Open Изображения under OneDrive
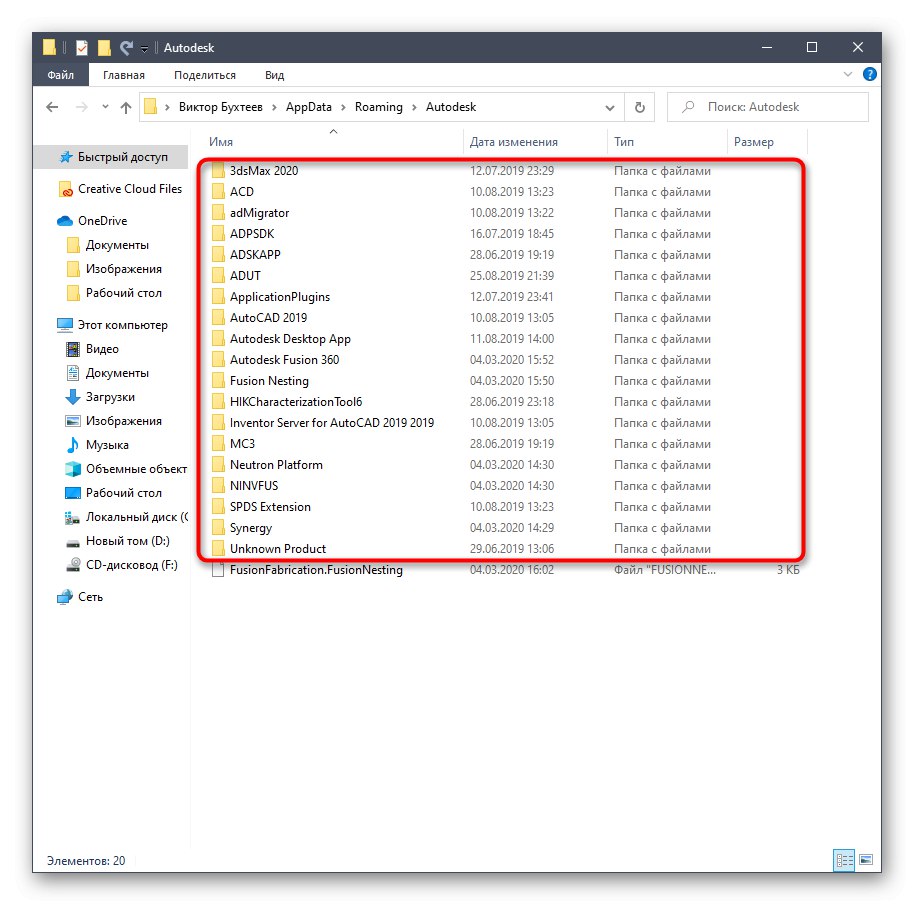The image size is (914, 905). point(114,269)
